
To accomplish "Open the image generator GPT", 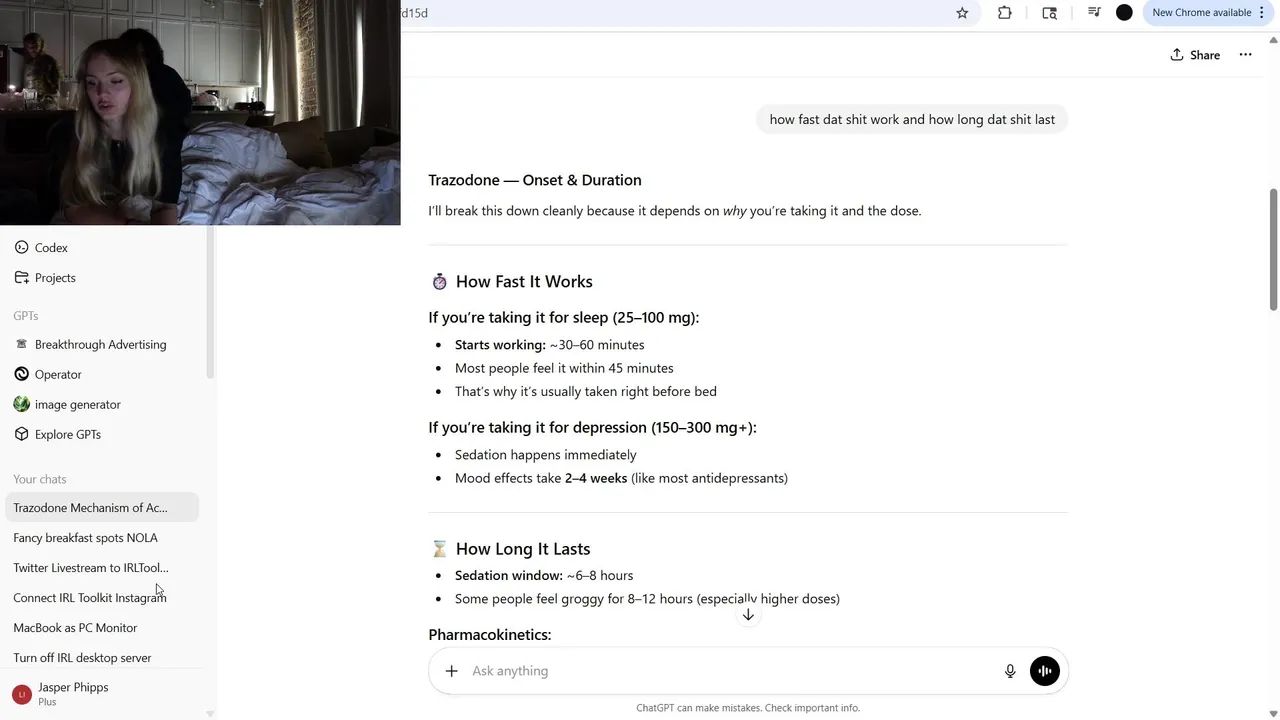I will point(77,404).
